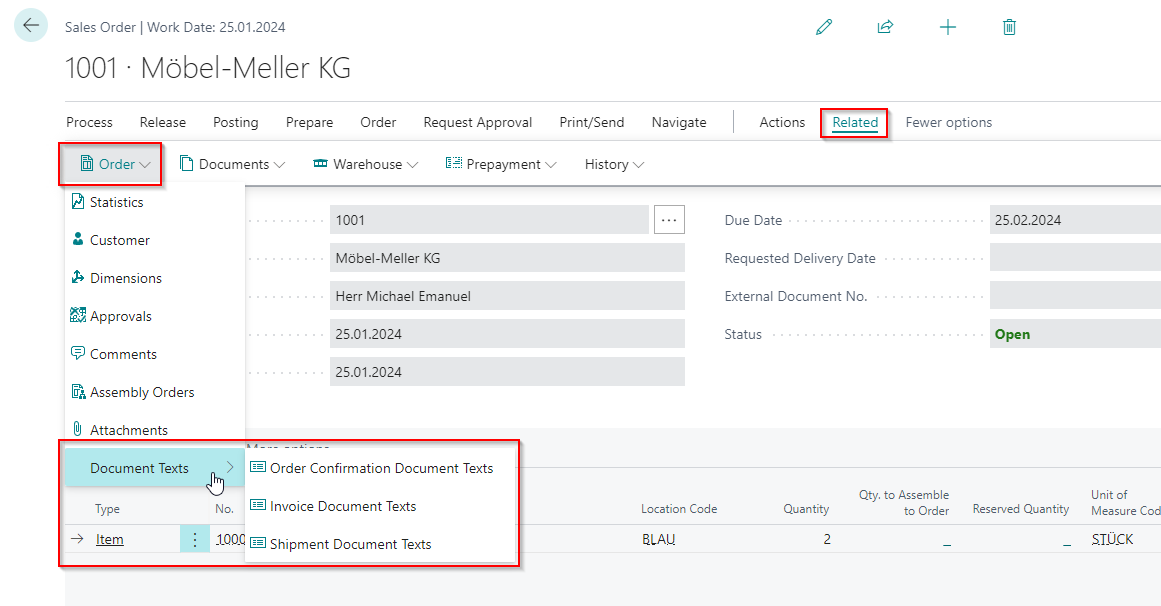Click the pencil edit icon
Screen dimensions: 1161x606
(x=824, y=27)
